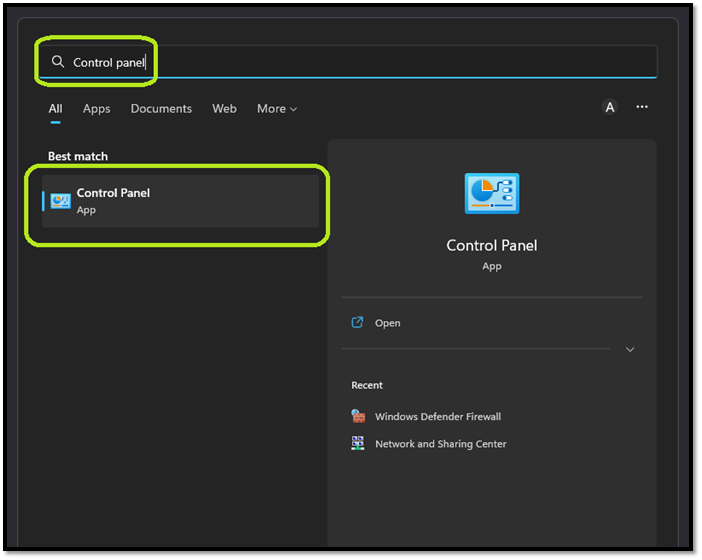Switch to the Documents tab
Screen dimensions: 702x560
[x=161, y=109]
